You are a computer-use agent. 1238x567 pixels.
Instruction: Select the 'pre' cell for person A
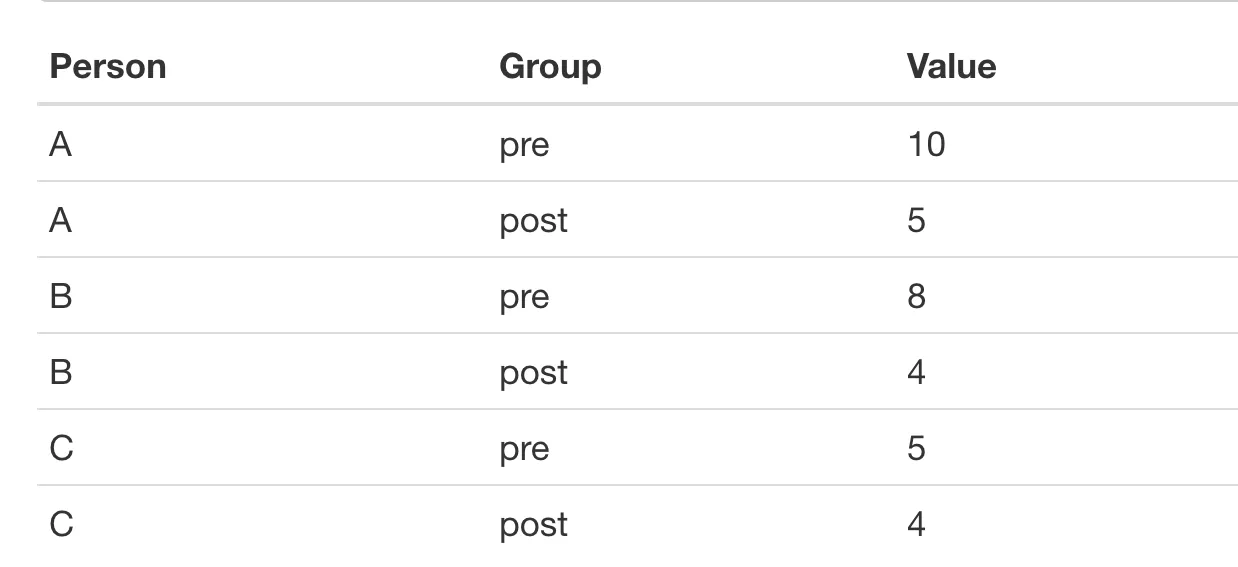tap(524, 147)
